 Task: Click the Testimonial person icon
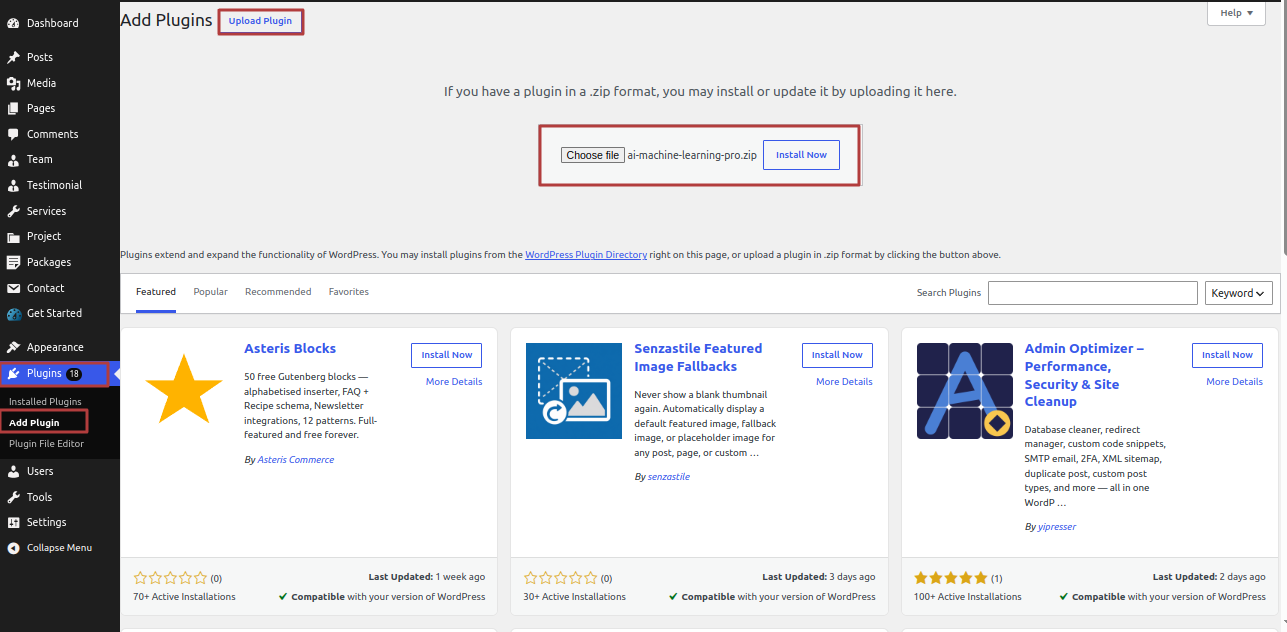tap(13, 185)
